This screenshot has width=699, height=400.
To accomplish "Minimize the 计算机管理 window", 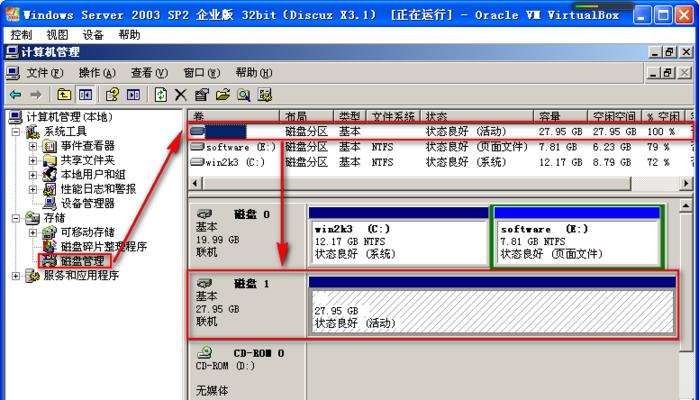I will click(x=654, y=52).
